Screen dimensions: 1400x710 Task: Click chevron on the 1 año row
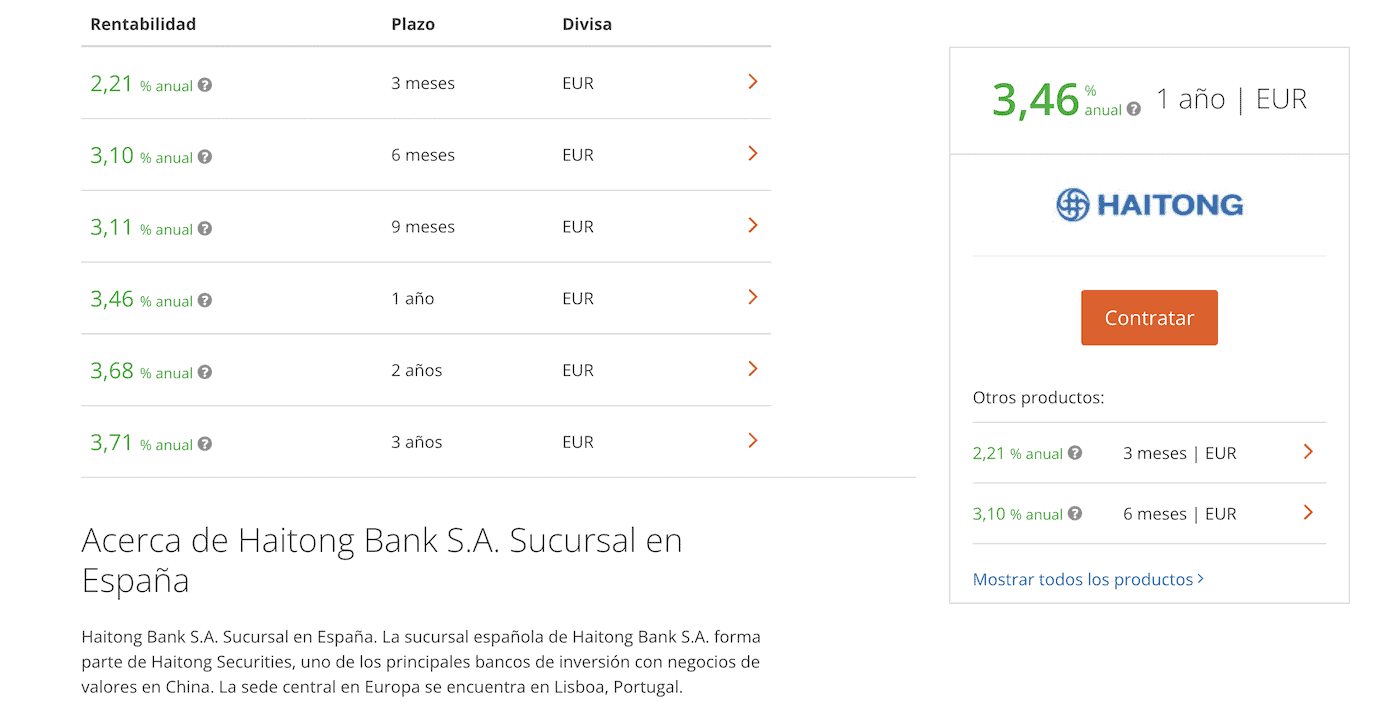click(x=753, y=298)
